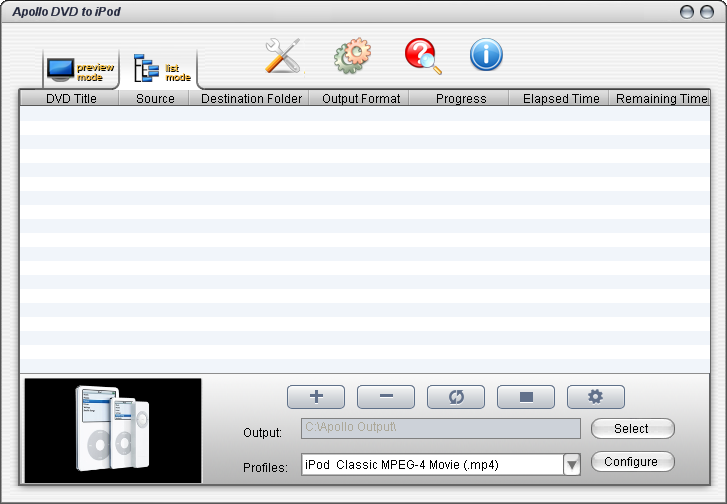Switch to preview mode tab
This screenshot has height=504, width=727.
point(81,70)
